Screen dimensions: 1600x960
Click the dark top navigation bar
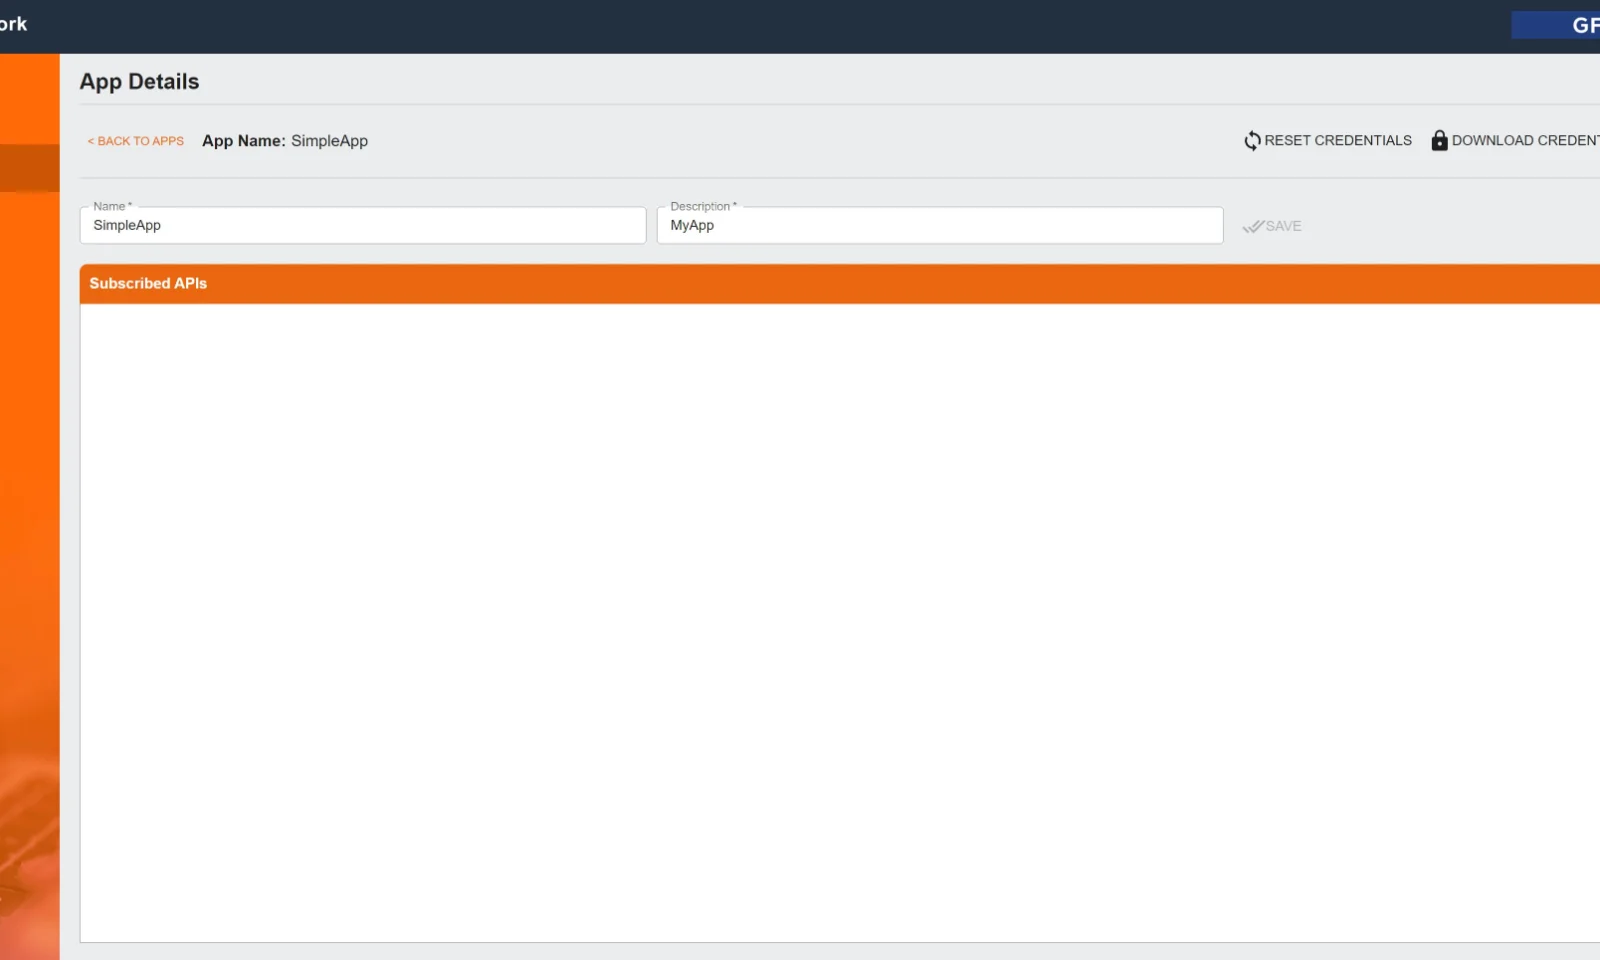(x=800, y=25)
